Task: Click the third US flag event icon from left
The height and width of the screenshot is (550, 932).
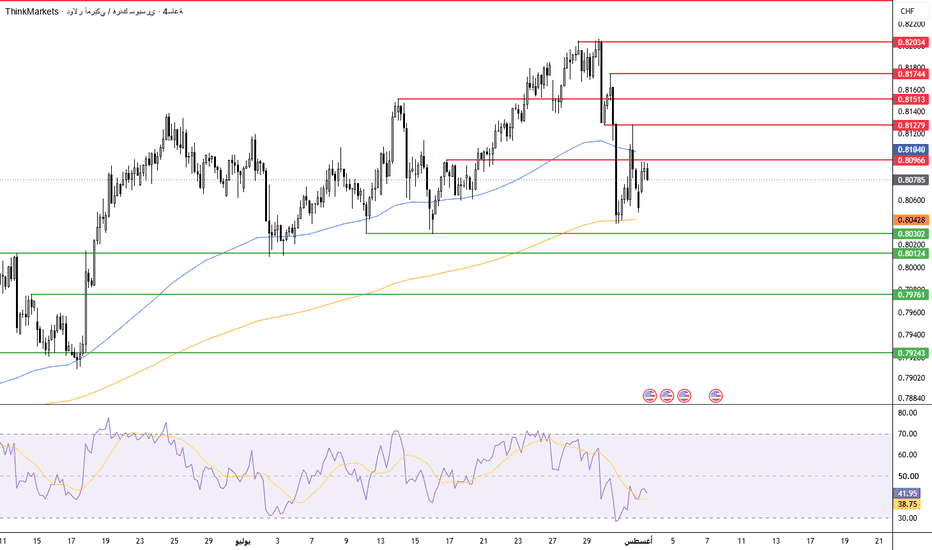Action: pyautogui.click(x=684, y=395)
